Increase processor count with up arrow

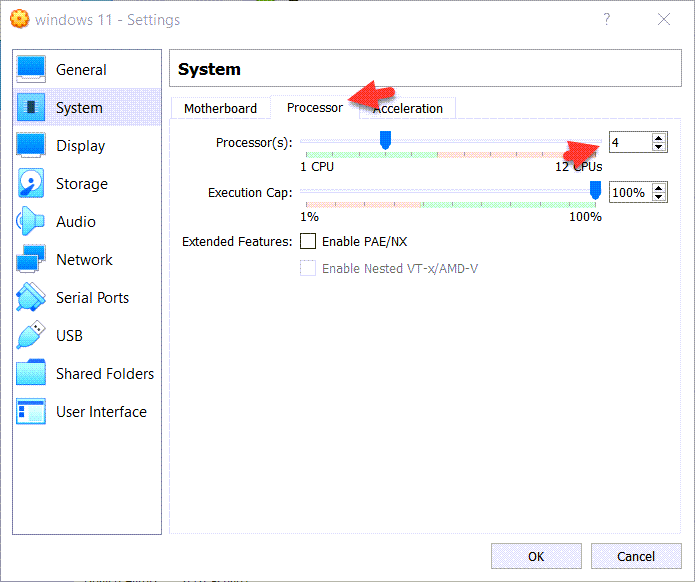(658, 138)
